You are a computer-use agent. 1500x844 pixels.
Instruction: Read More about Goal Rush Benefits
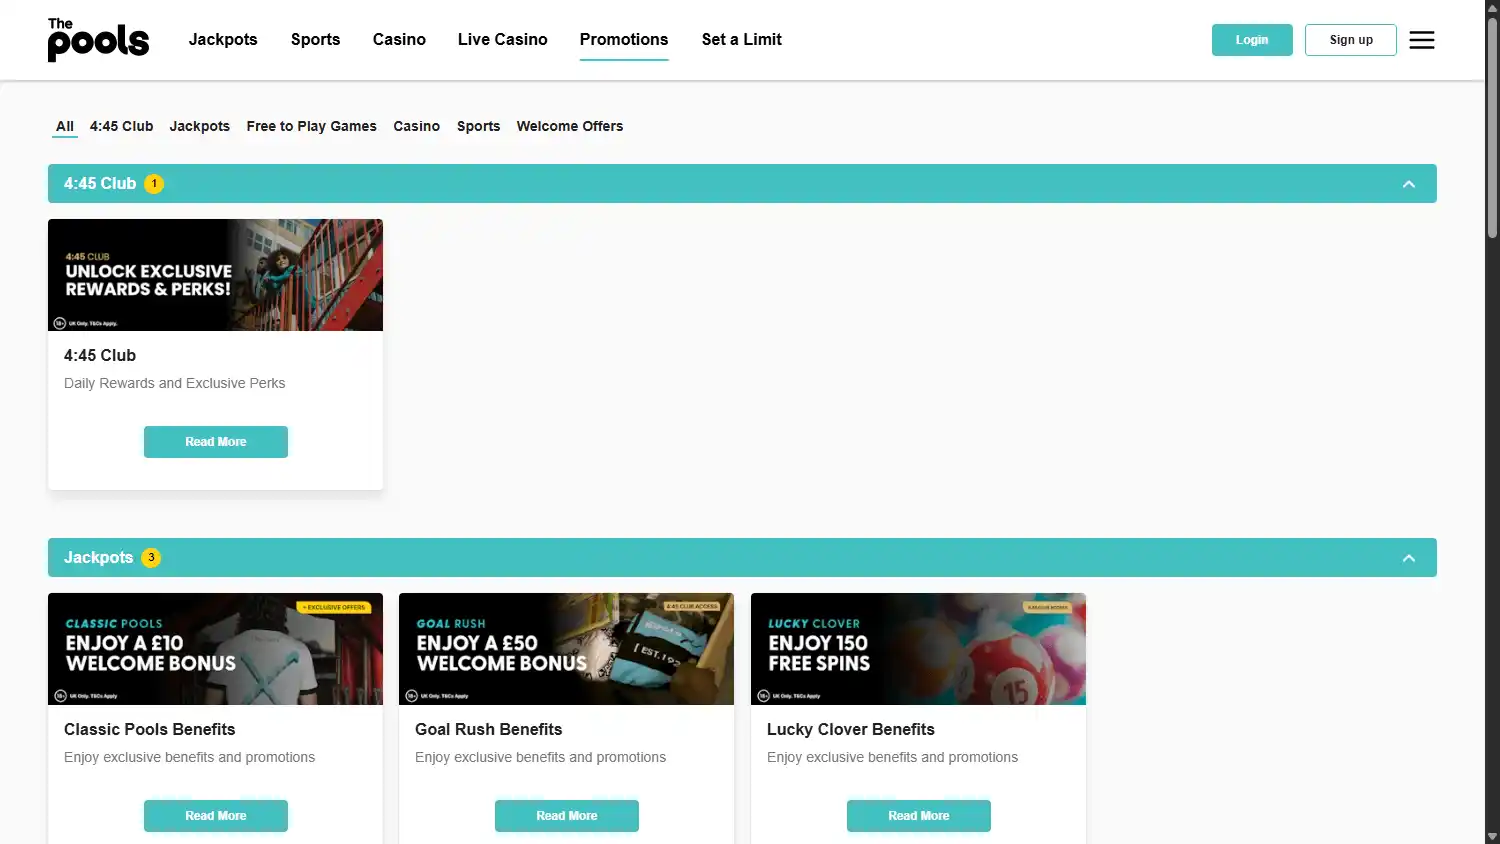(567, 816)
